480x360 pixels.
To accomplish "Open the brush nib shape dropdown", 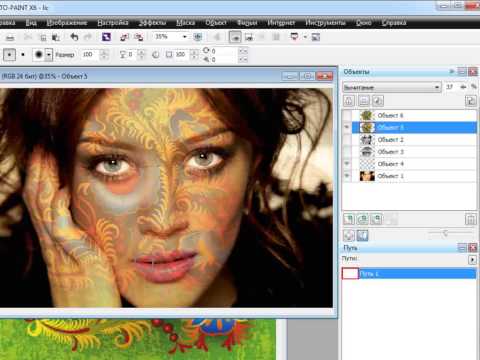I will (49, 55).
